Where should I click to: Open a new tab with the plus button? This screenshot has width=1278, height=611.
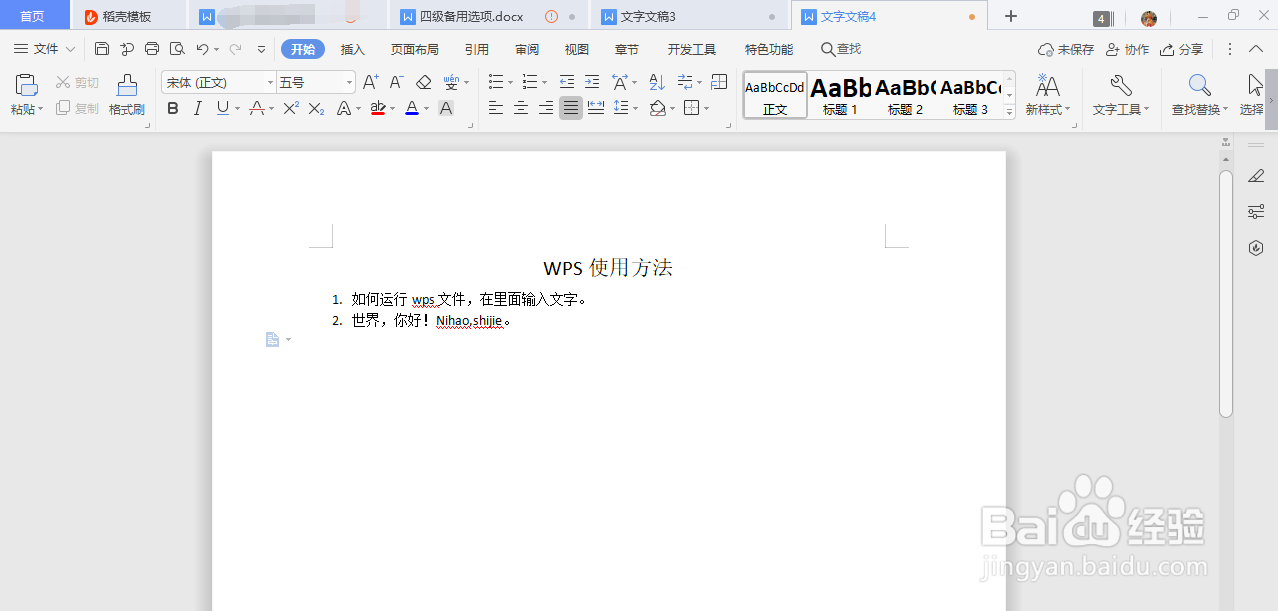[x=1011, y=16]
